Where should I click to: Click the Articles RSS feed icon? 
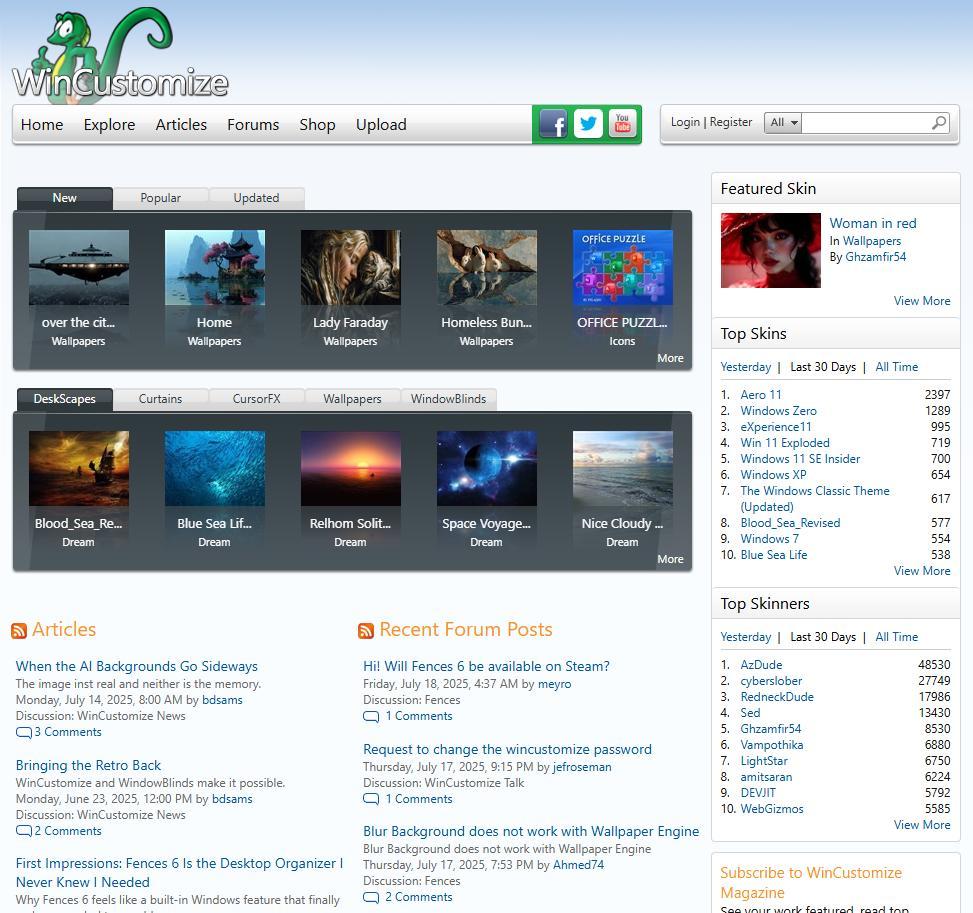(19, 631)
